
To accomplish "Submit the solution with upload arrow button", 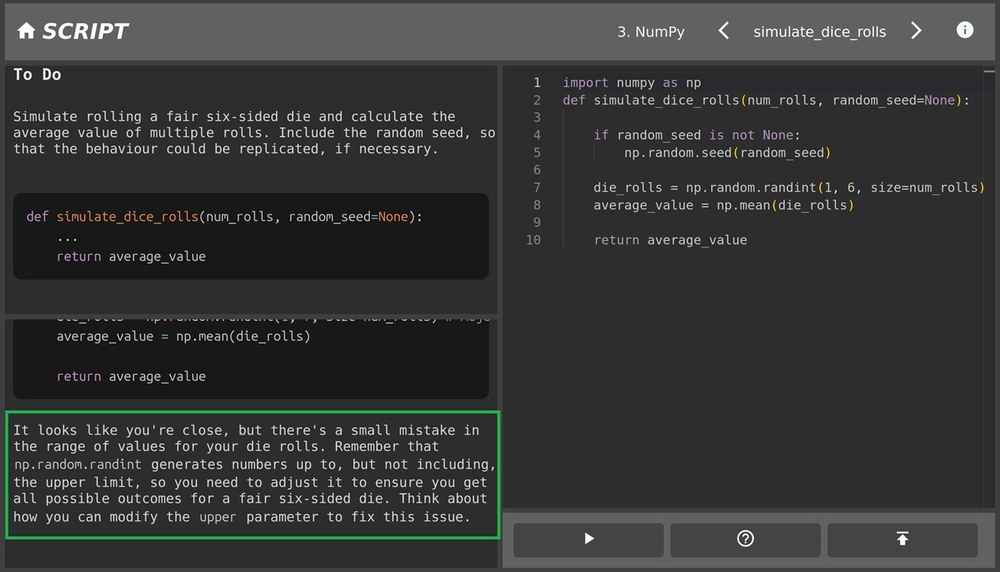I will (x=902, y=539).
